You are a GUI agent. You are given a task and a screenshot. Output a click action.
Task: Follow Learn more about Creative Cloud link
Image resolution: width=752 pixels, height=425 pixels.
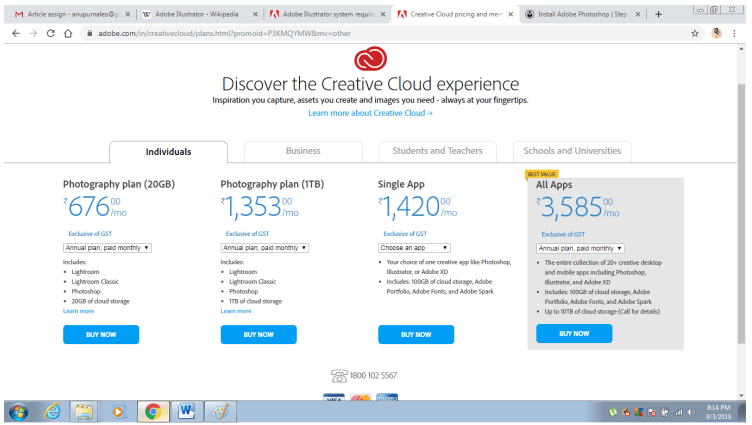coord(370,113)
